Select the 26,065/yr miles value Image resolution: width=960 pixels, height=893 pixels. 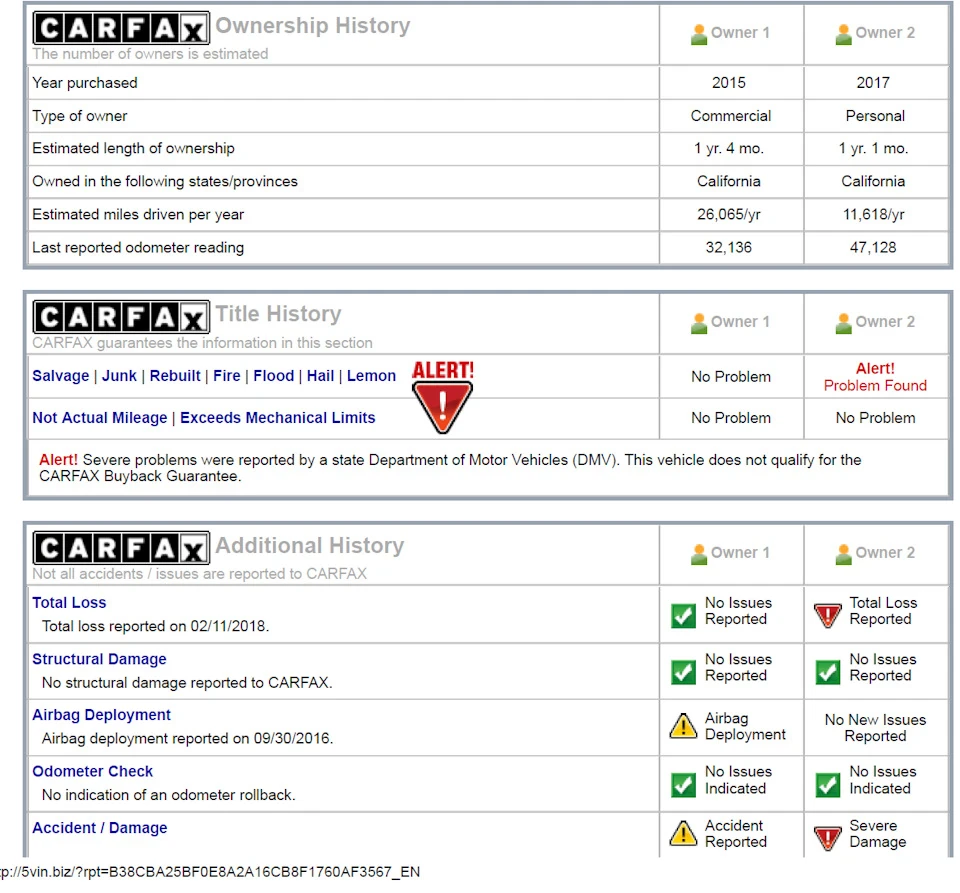[x=729, y=215]
